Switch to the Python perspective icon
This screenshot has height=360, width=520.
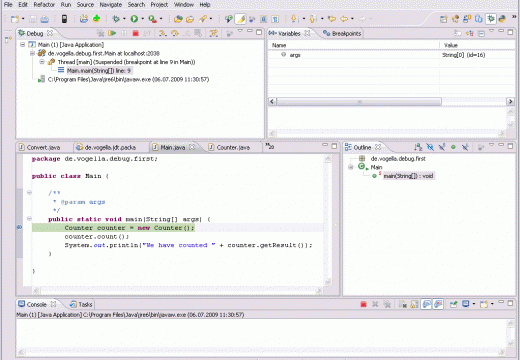(502, 19)
